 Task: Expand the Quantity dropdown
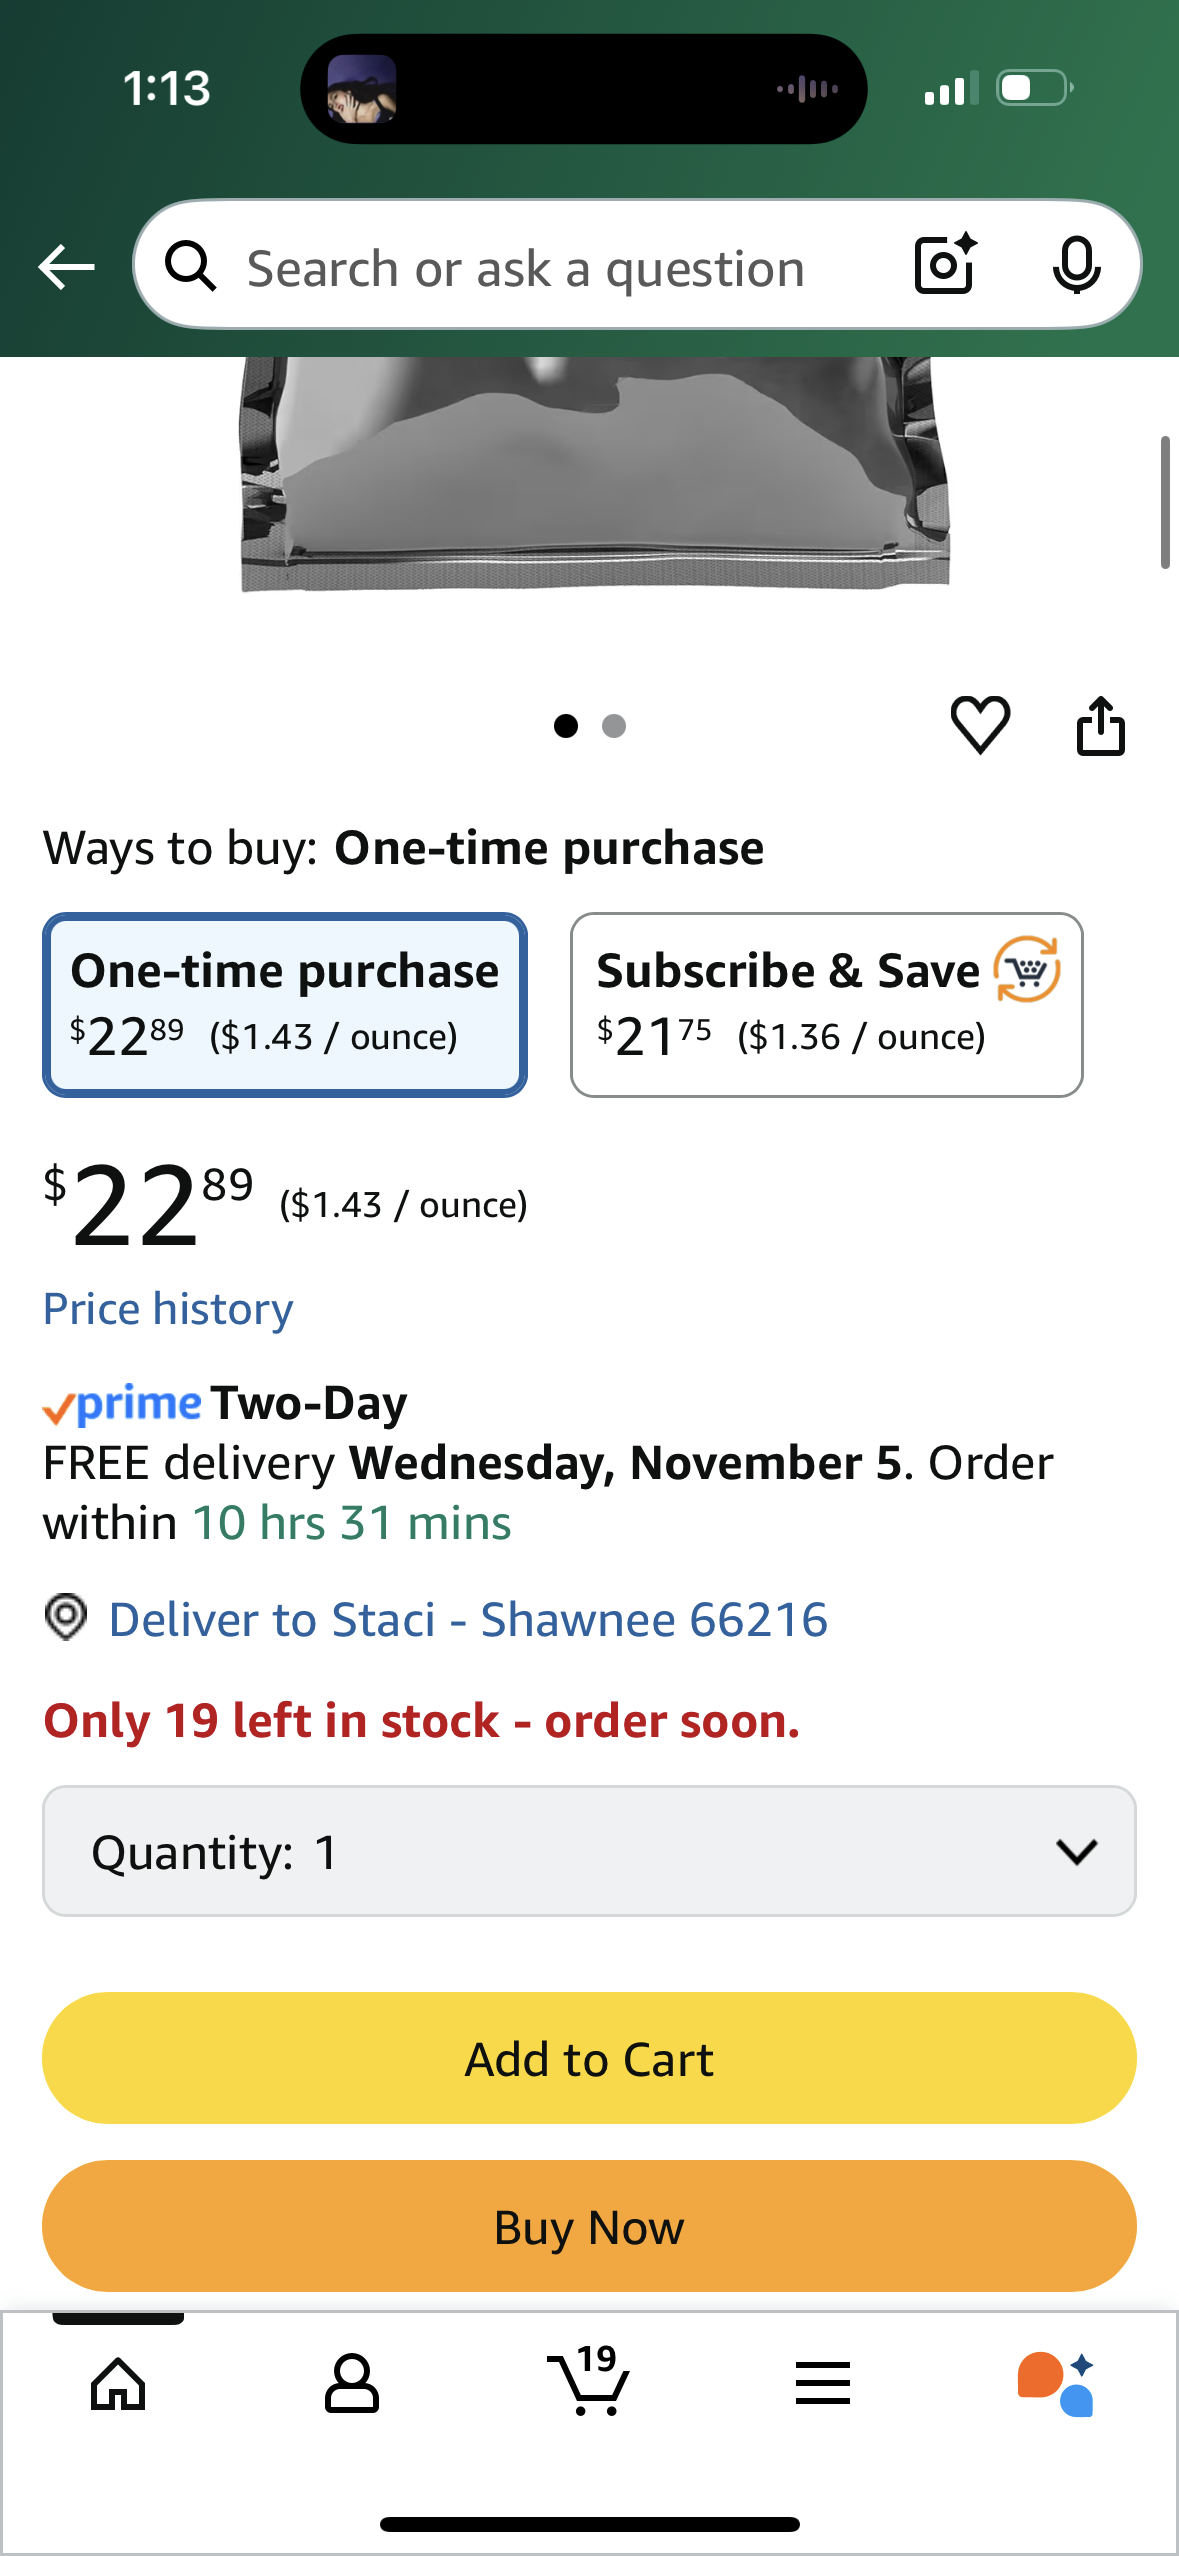point(589,1851)
